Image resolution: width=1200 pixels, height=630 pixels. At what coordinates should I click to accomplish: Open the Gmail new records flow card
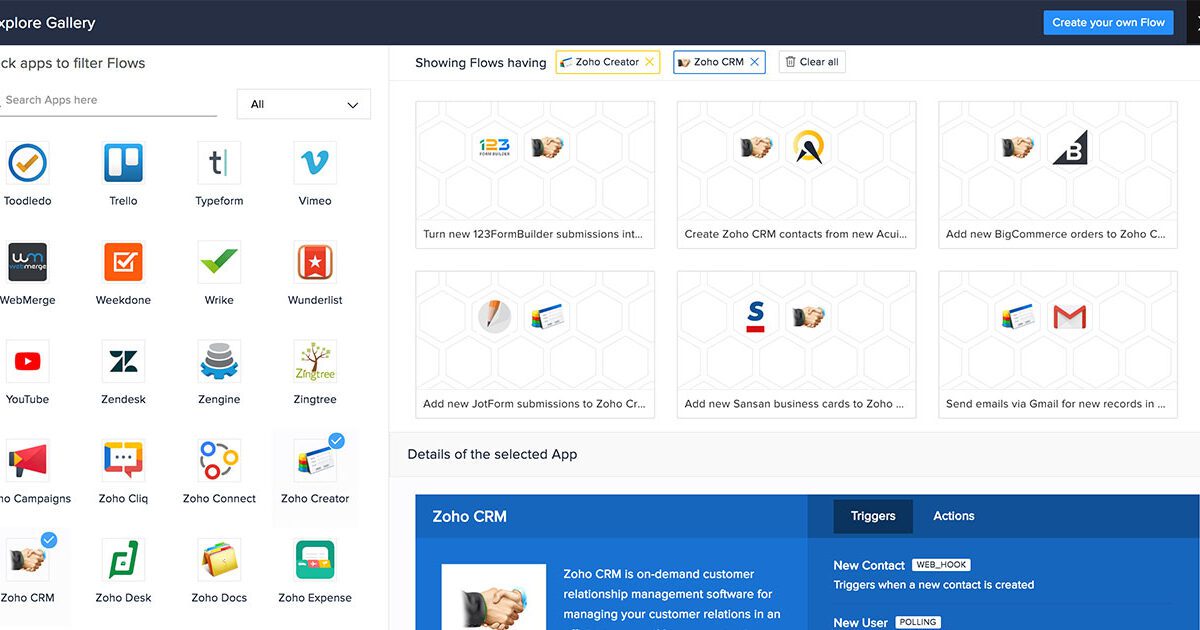[1057, 344]
